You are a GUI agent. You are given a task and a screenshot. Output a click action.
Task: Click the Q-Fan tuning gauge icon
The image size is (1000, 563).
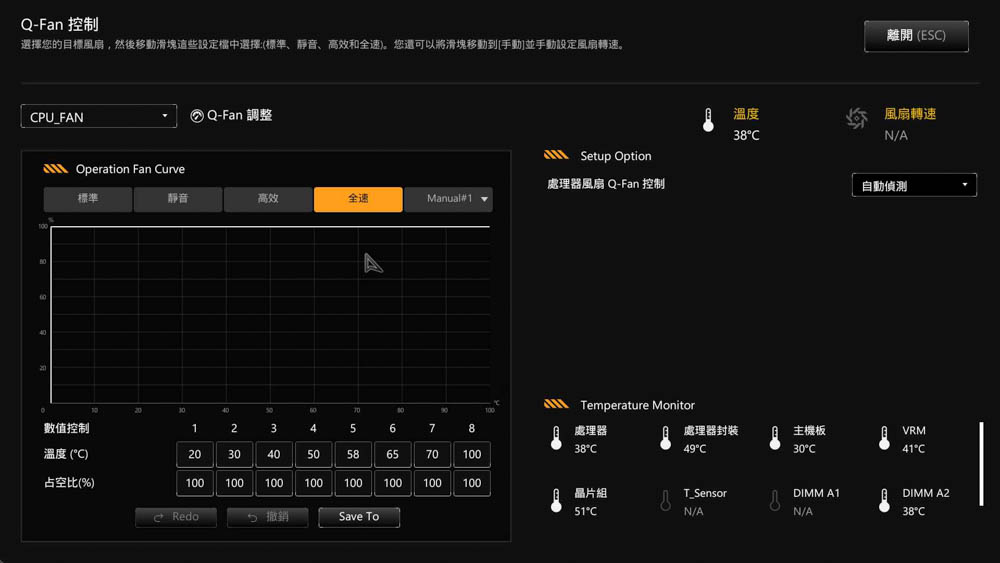[197, 116]
